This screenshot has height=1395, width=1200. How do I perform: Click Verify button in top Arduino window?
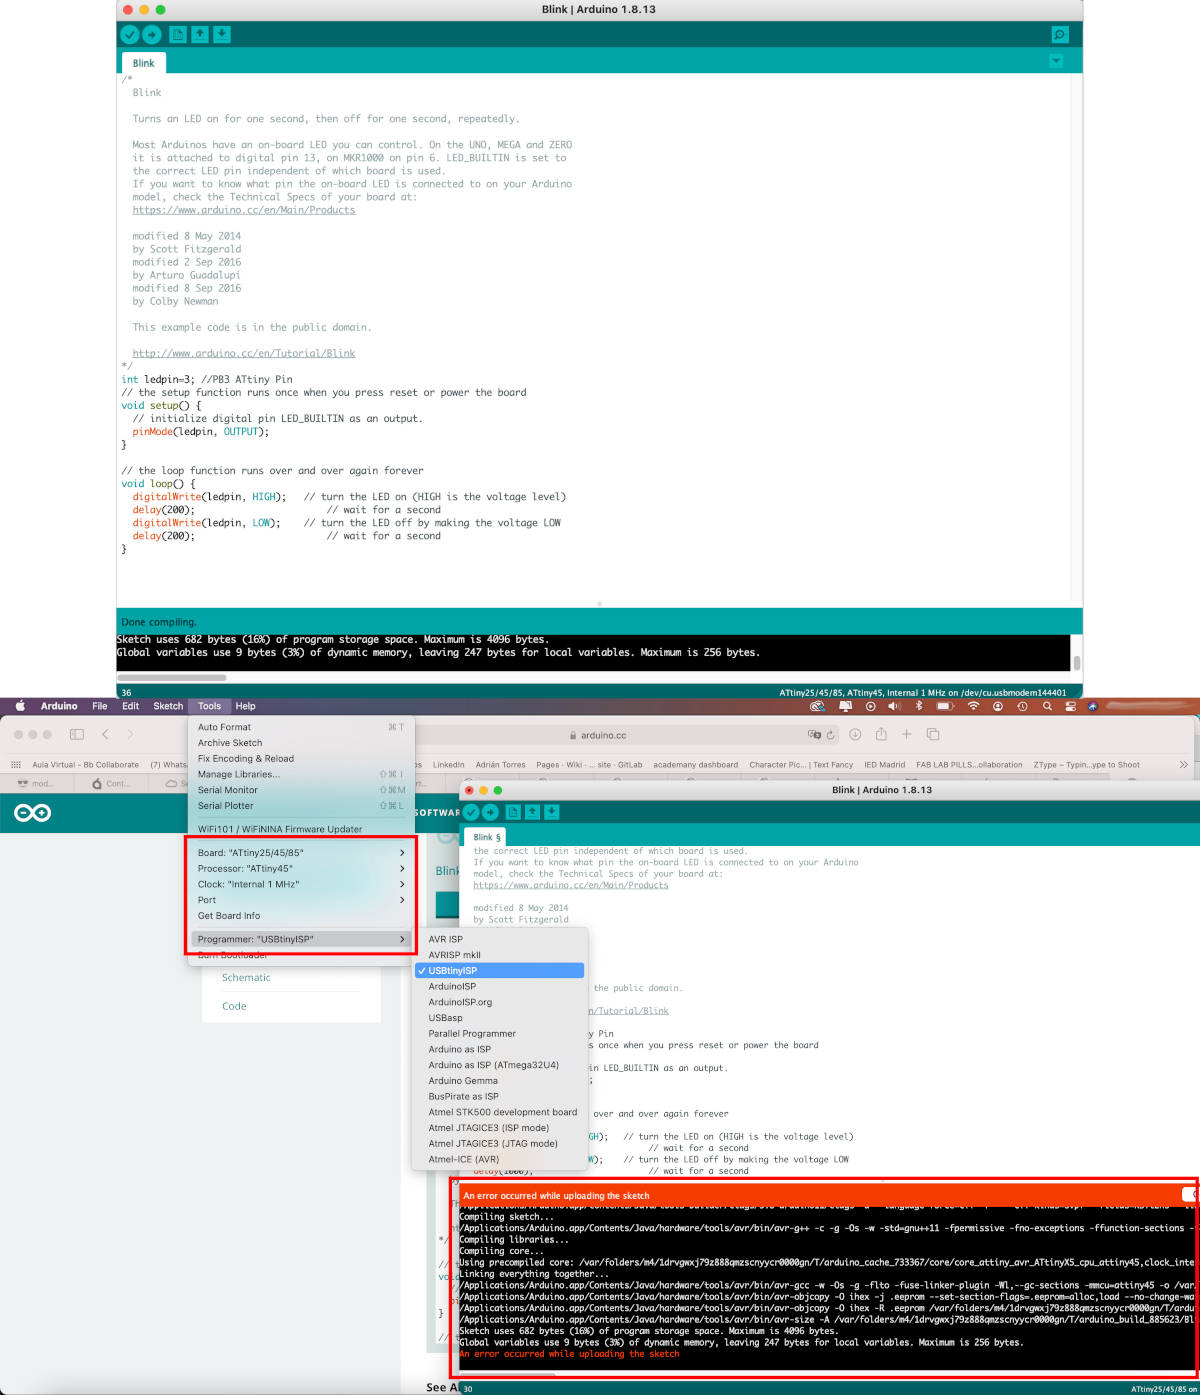coord(130,35)
